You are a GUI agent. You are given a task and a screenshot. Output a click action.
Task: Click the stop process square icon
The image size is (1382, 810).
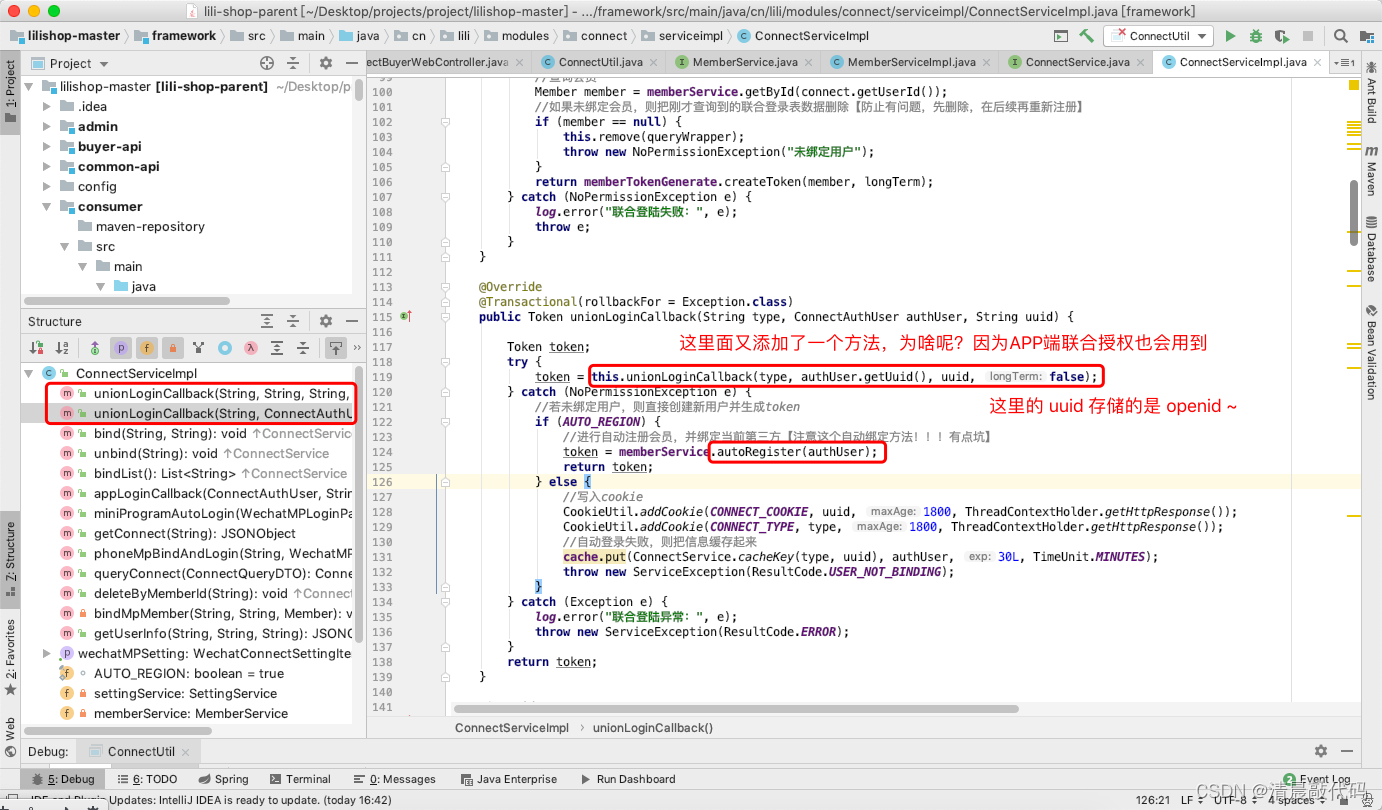pos(1308,36)
